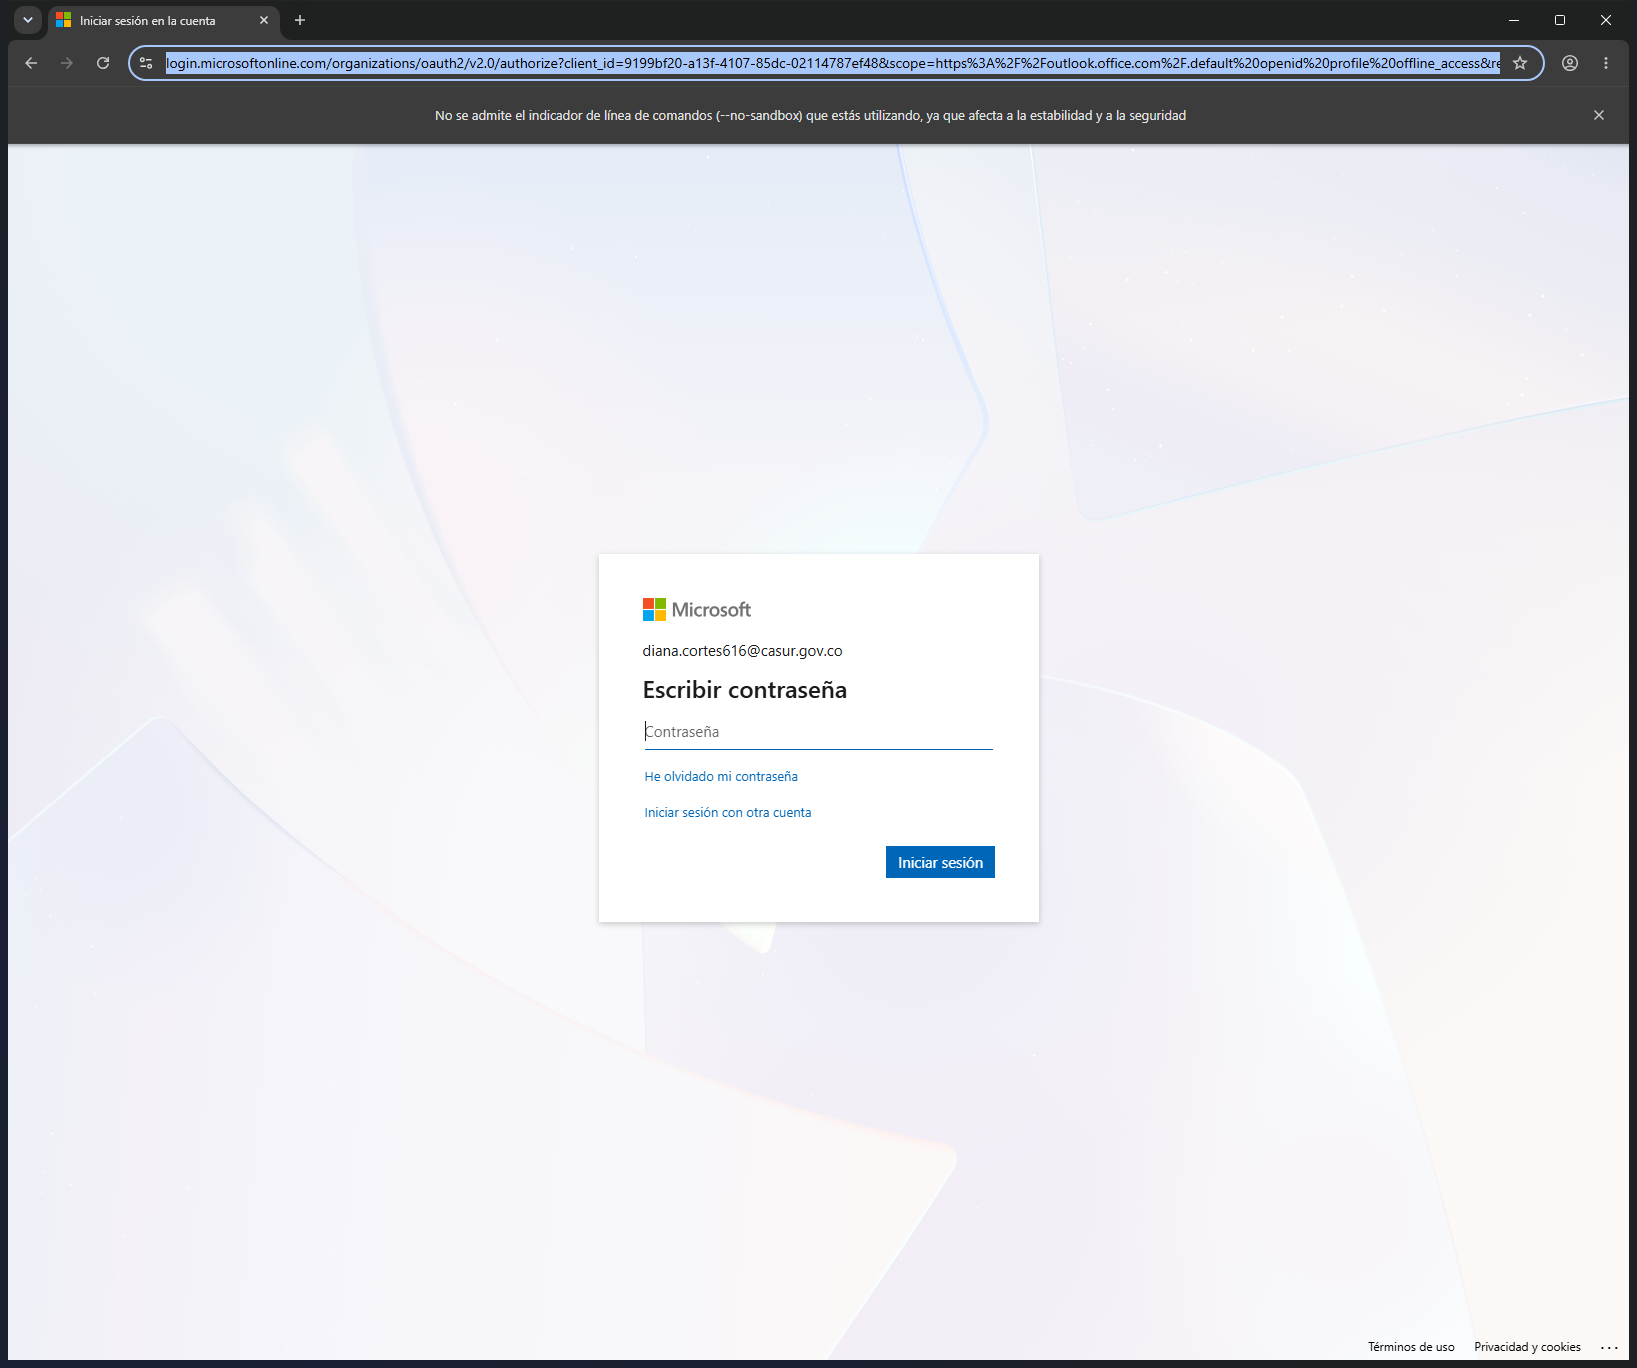Bookmark this page with the star icon
Image resolution: width=1637 pixels, height=1368 pixels.
(x=1520, y=63)
